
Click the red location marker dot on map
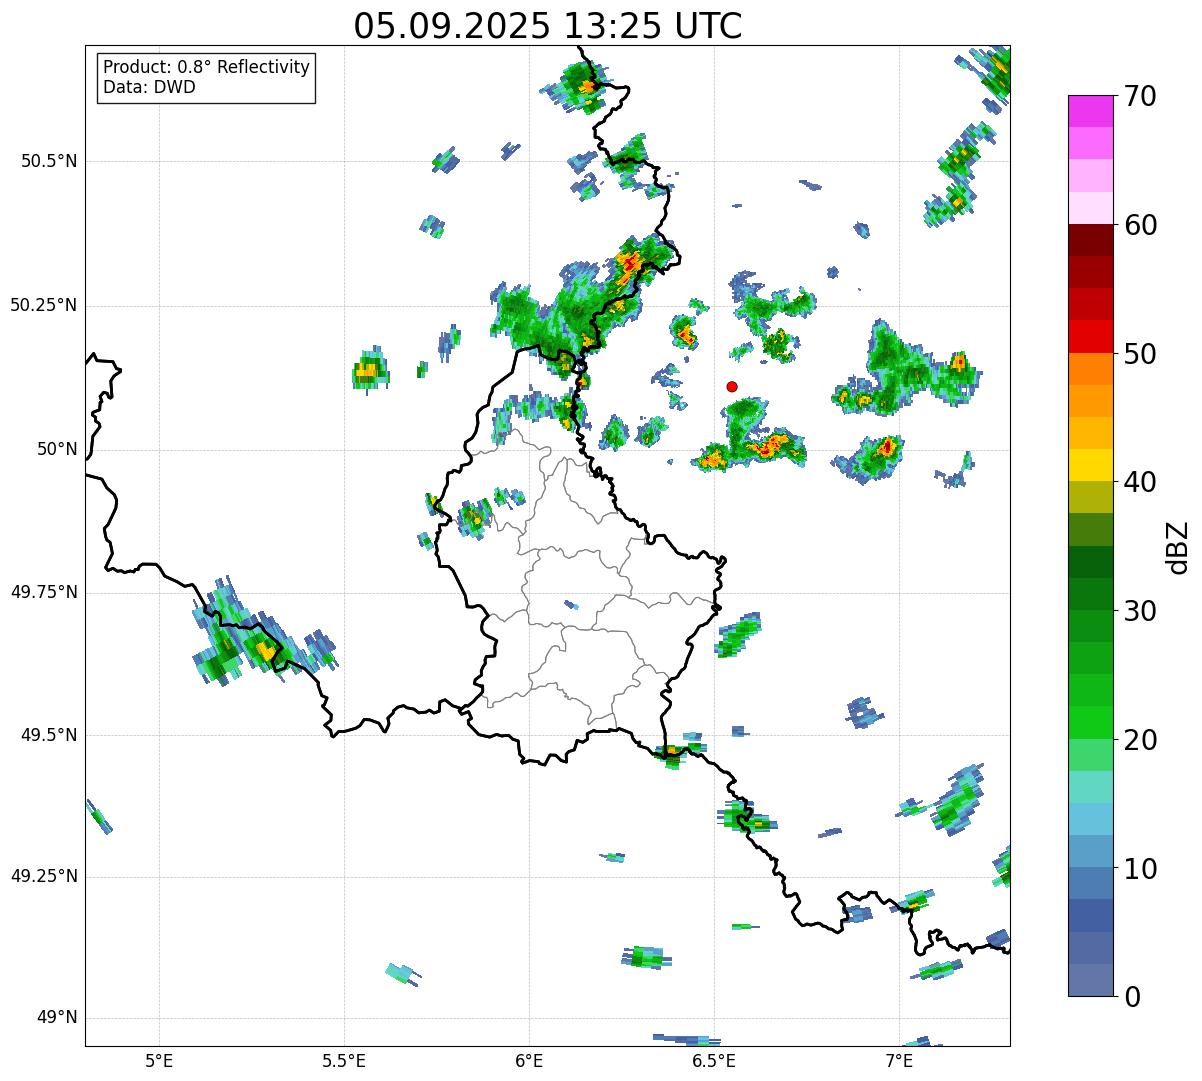point(732,386)
